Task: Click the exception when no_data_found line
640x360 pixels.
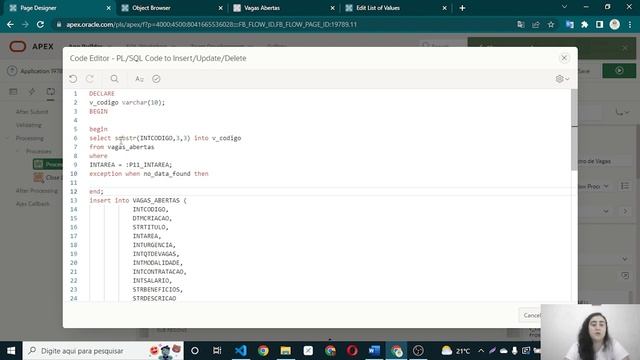Action: coord(149,173)
